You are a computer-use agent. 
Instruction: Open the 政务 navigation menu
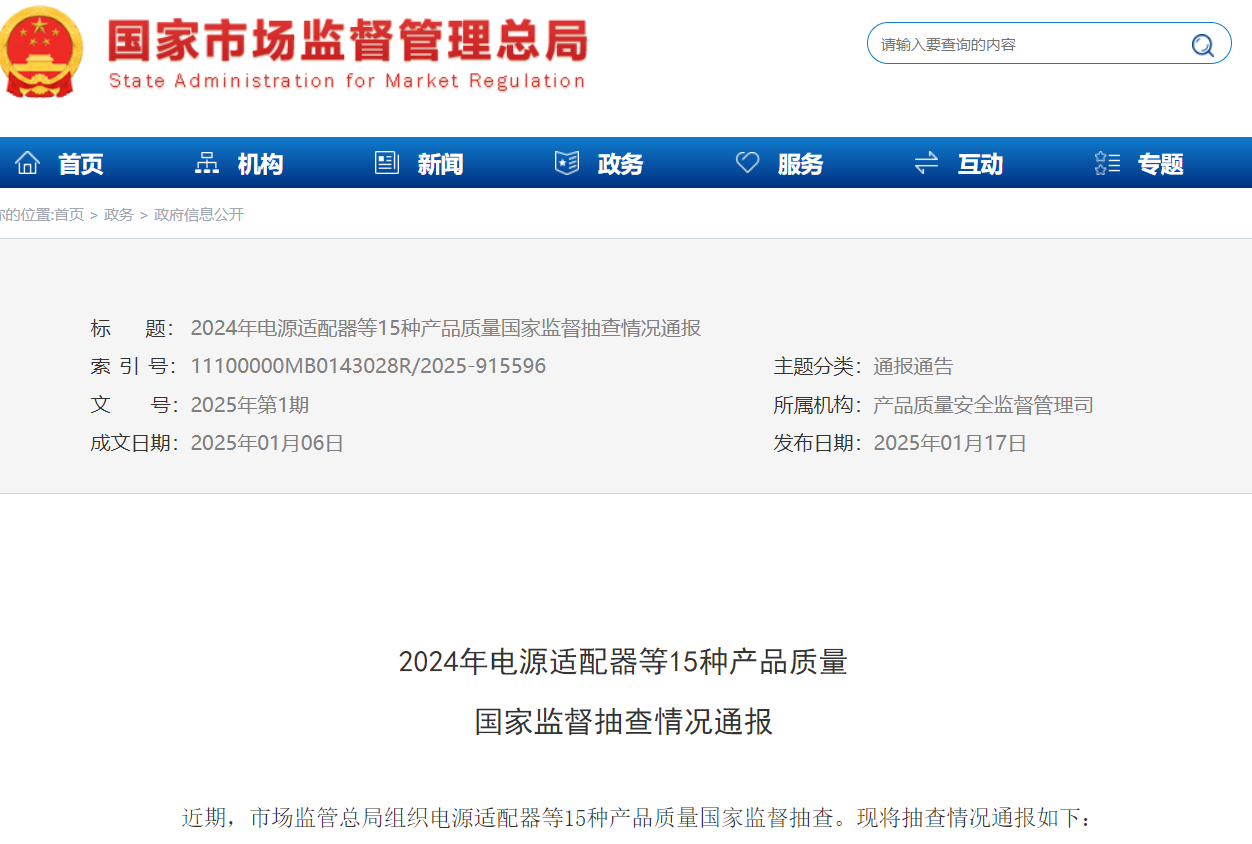(621, 164)
